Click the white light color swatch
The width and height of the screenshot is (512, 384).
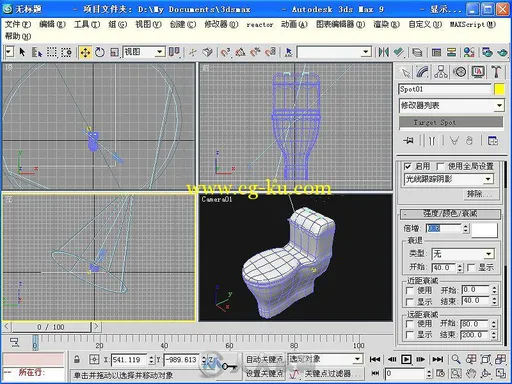click(x=485, y=230)
